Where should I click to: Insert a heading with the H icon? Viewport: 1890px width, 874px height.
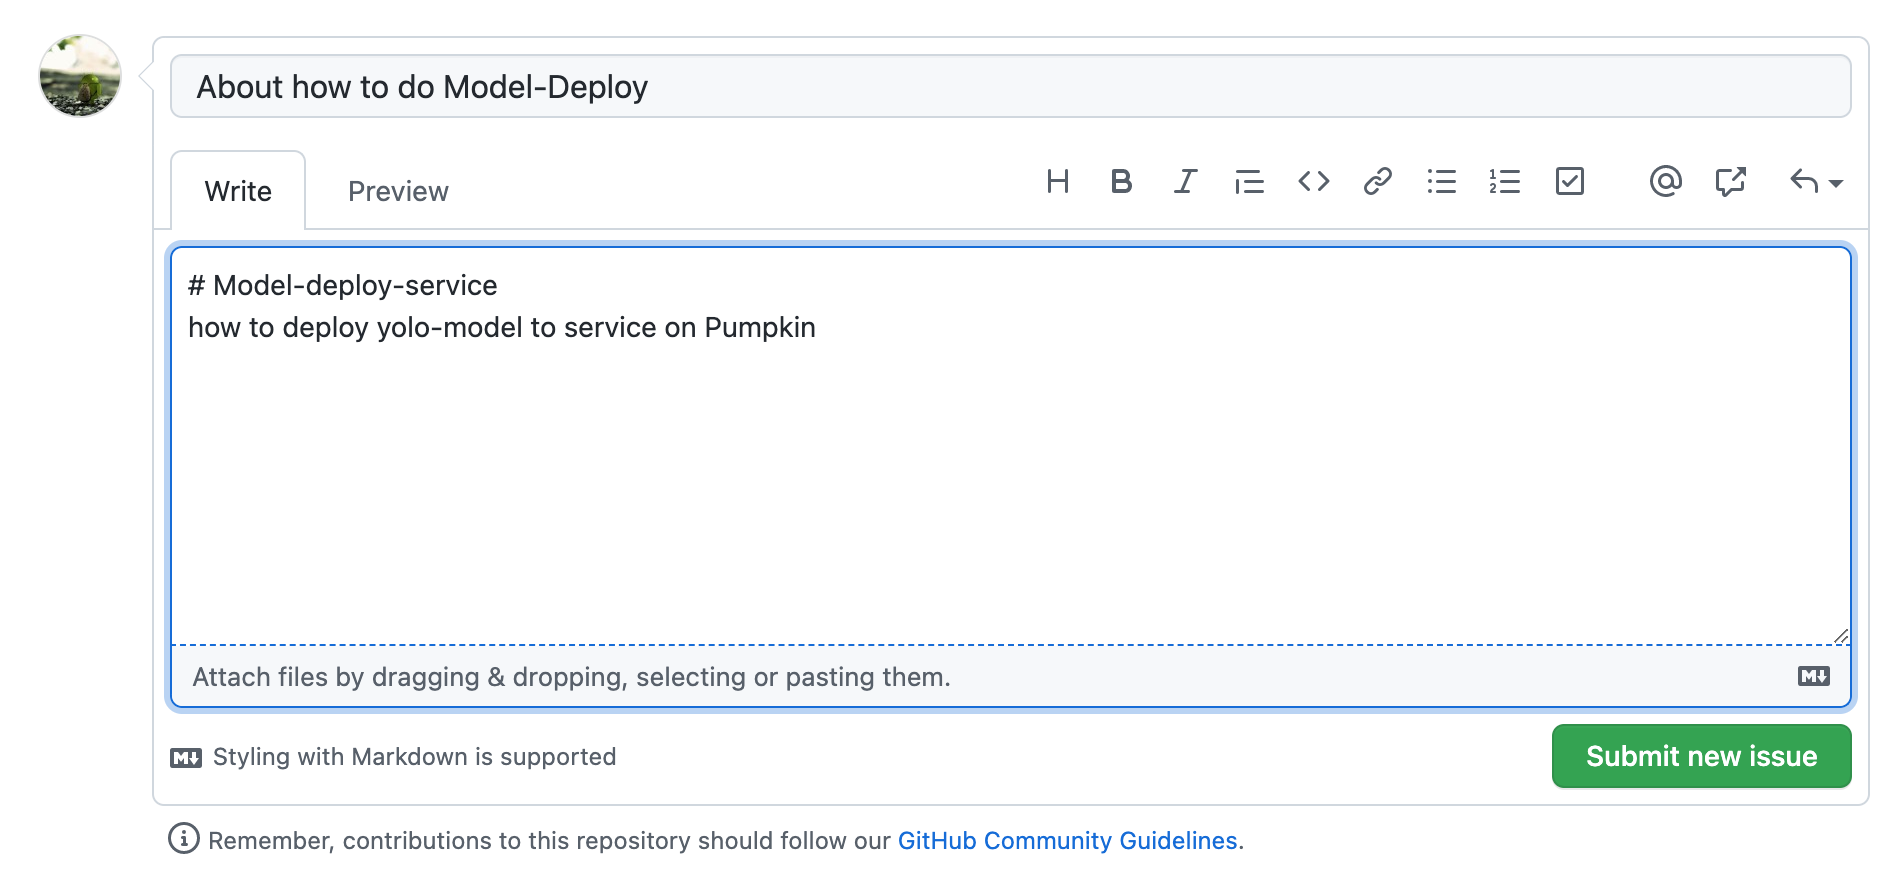tap(1058, 181)
